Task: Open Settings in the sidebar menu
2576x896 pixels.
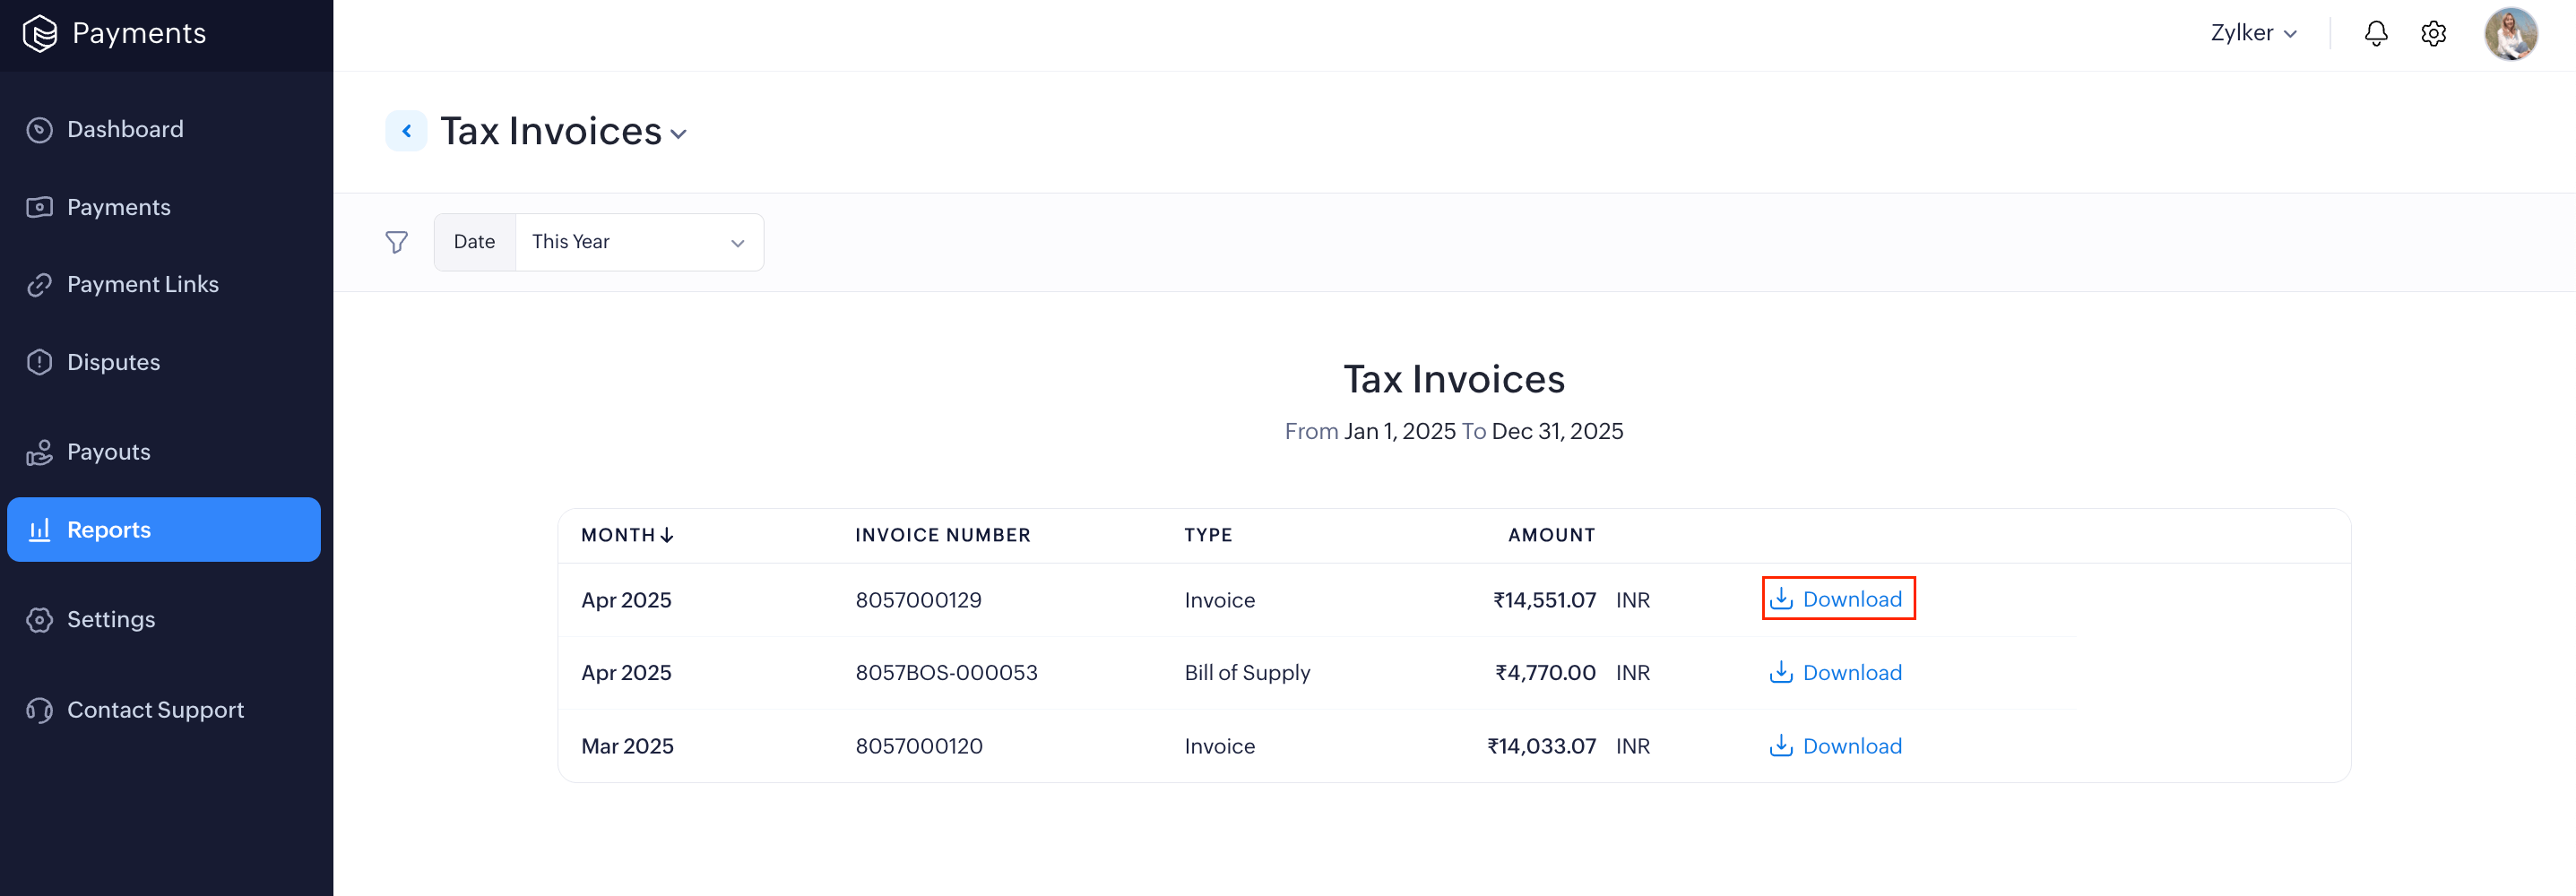Action: (110, 620)
